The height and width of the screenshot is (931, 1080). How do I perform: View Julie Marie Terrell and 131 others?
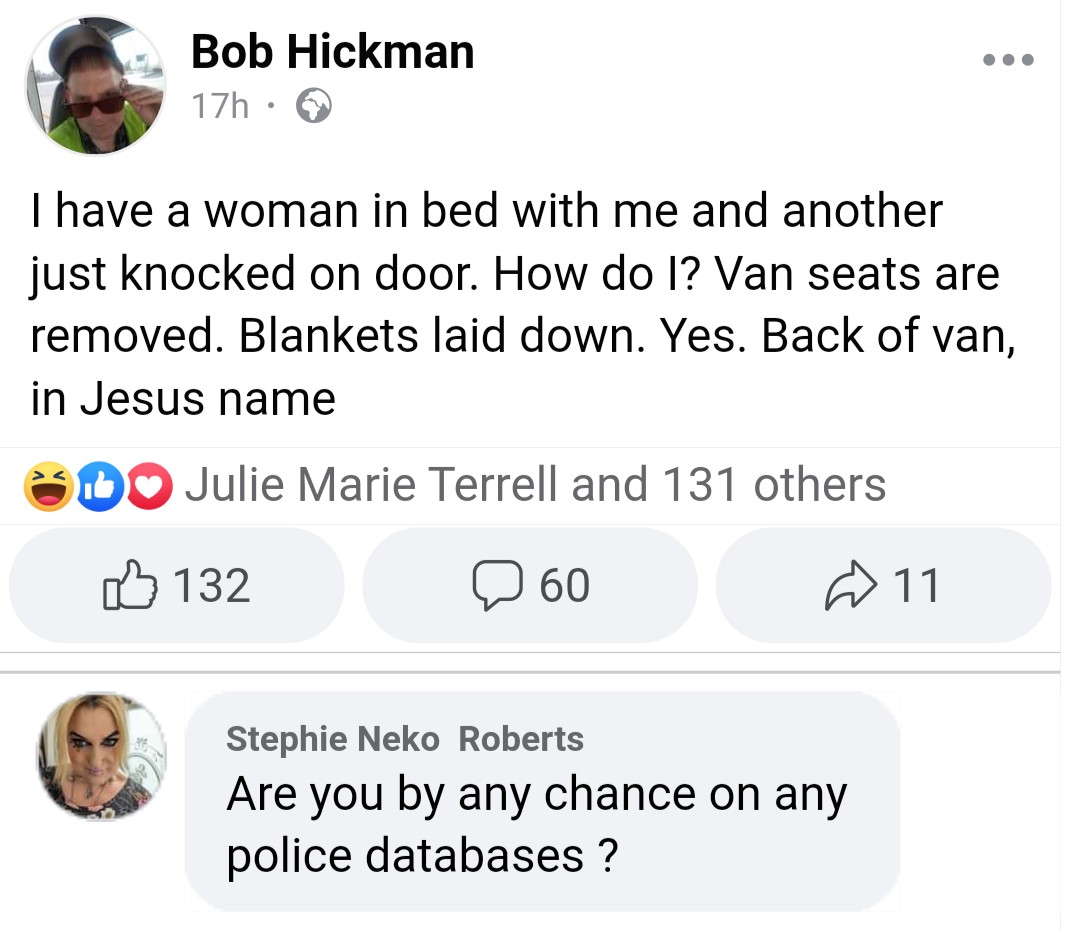535,485
